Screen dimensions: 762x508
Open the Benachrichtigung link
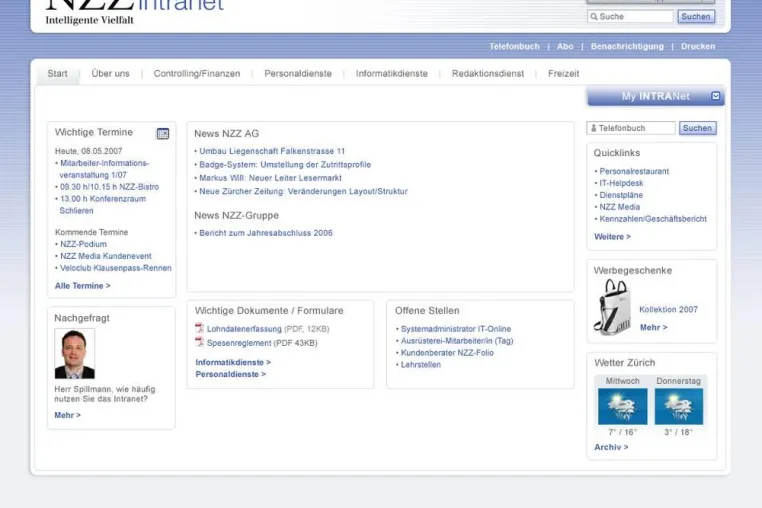(x=627, y=46)
